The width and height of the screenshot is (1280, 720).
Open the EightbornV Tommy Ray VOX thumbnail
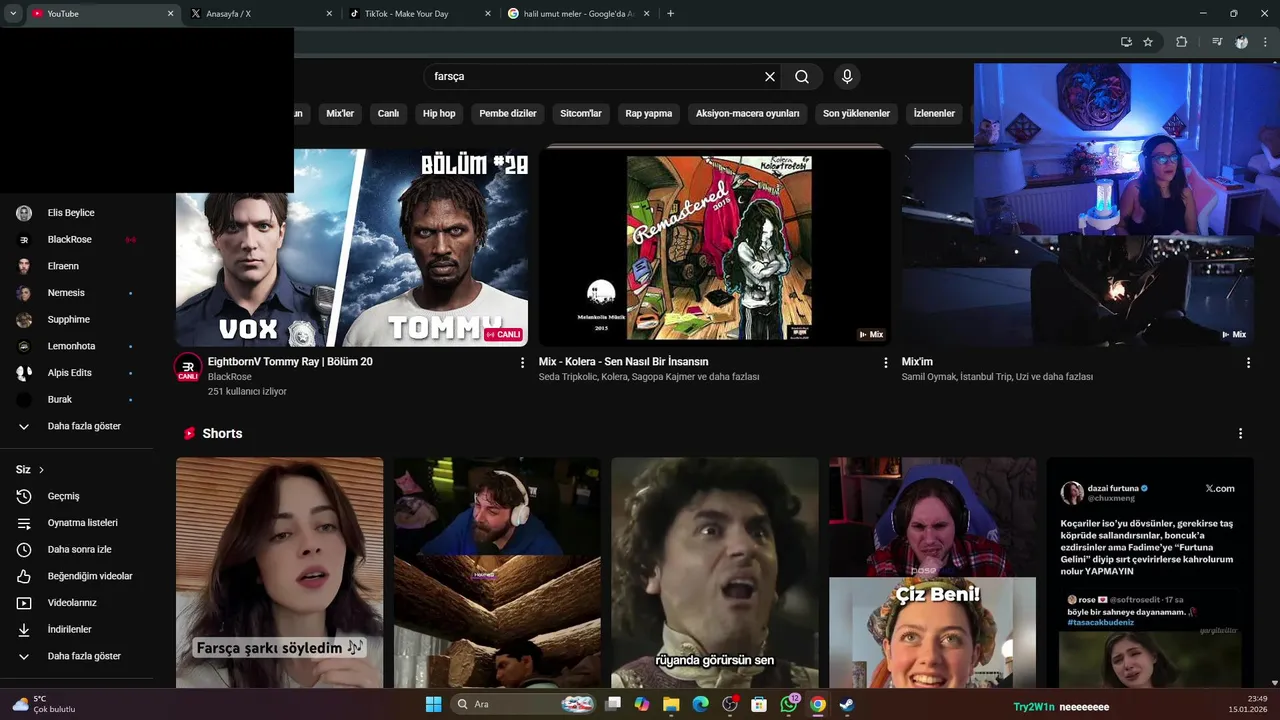pos(352,247)
